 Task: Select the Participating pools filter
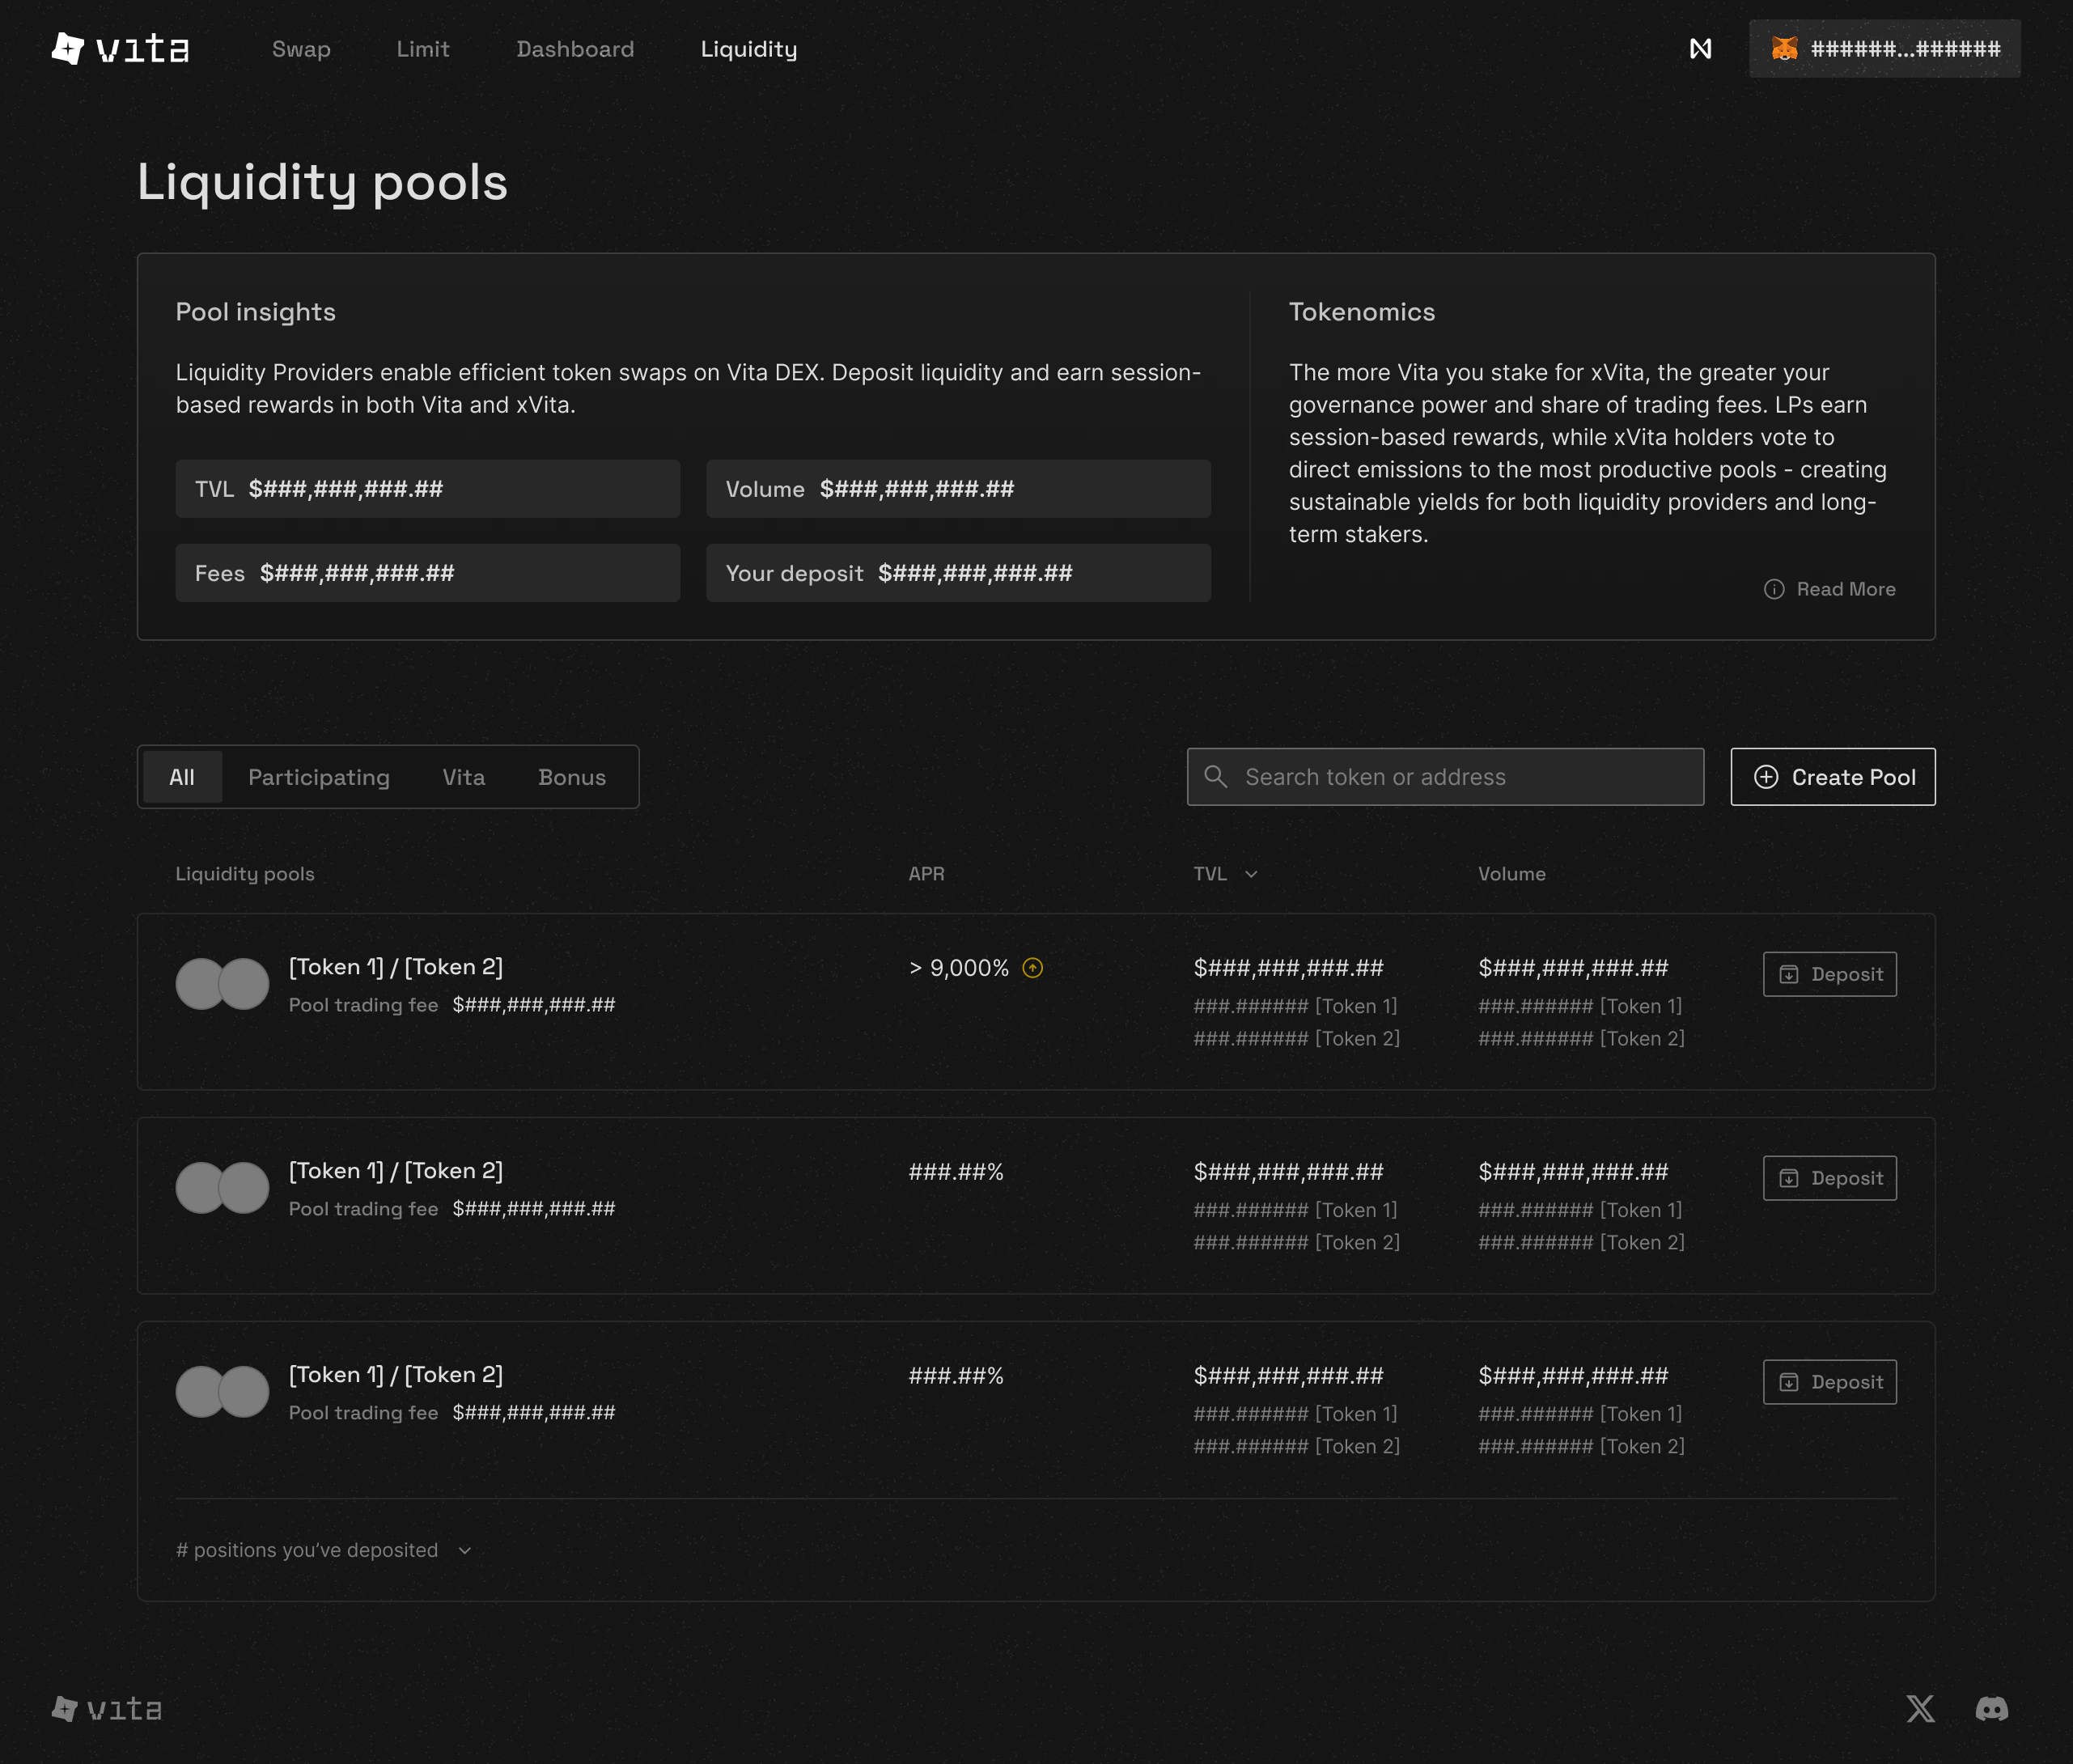point(319,777)
